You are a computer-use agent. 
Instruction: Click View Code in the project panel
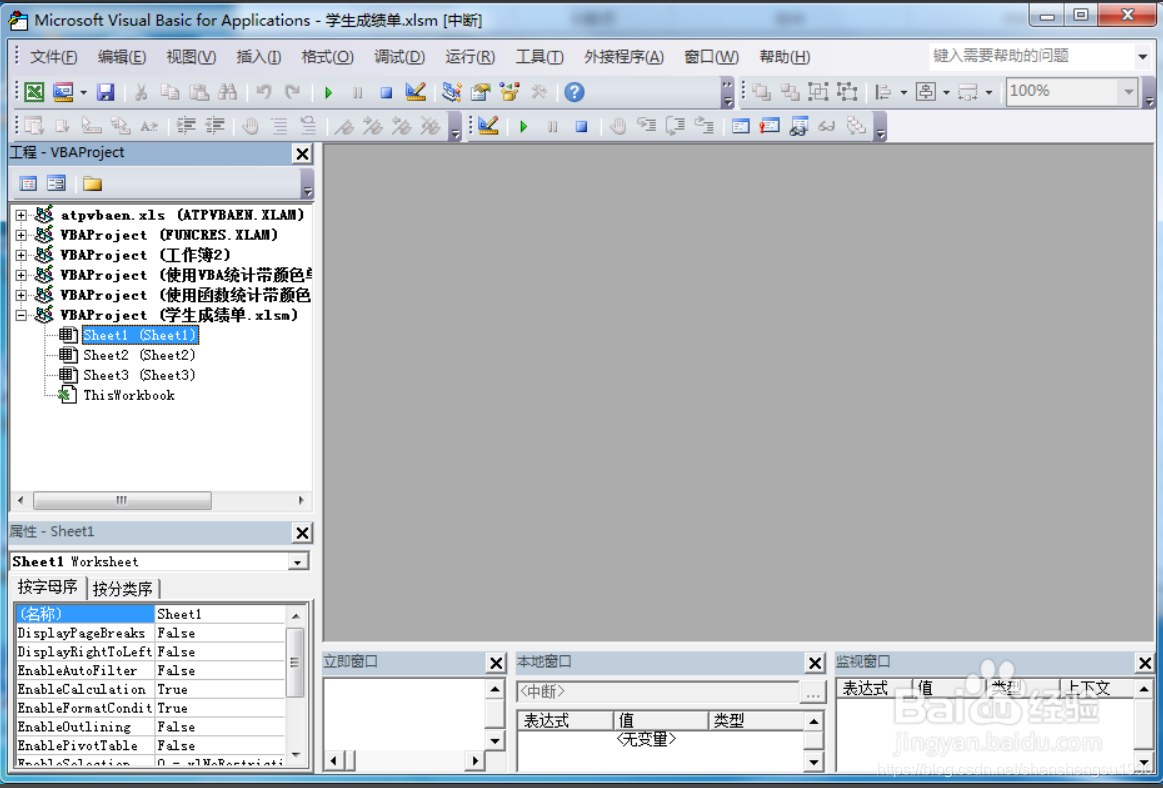(x=28, y=183)
